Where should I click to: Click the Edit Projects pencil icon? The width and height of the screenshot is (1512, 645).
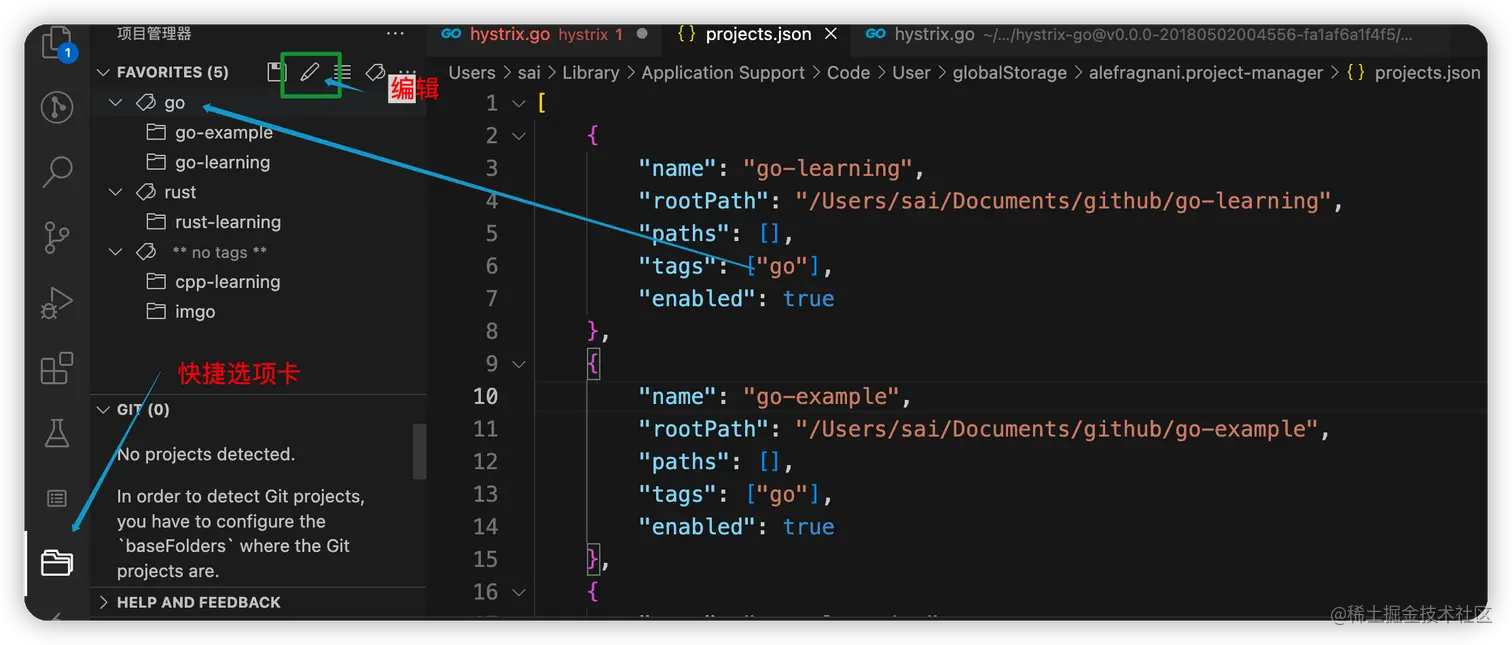tap(310, 72)
